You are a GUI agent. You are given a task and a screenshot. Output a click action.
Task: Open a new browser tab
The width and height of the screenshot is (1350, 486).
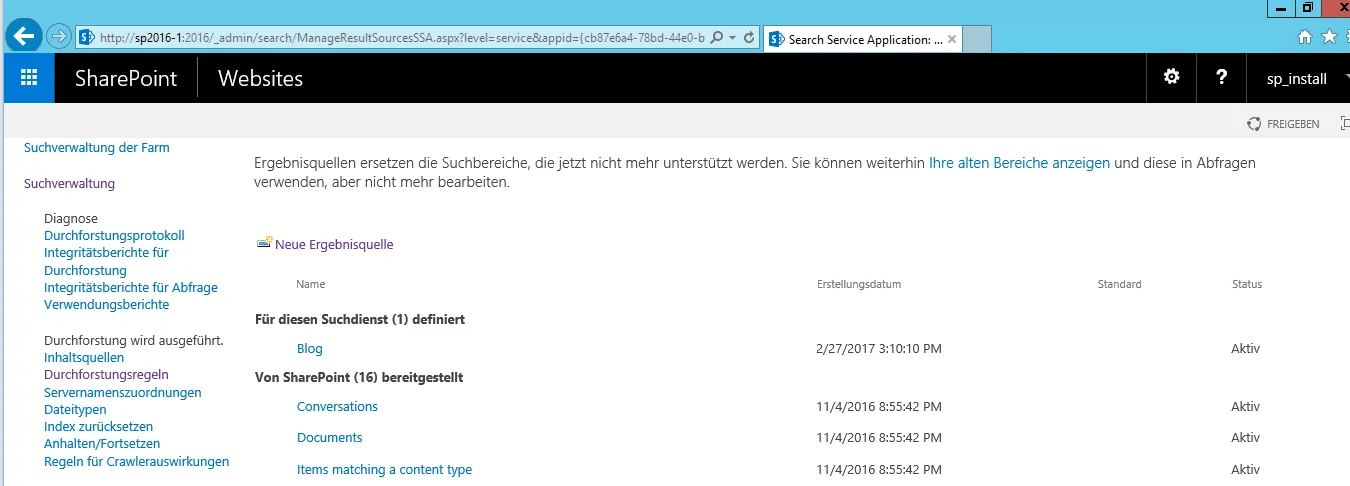(978, 40)
